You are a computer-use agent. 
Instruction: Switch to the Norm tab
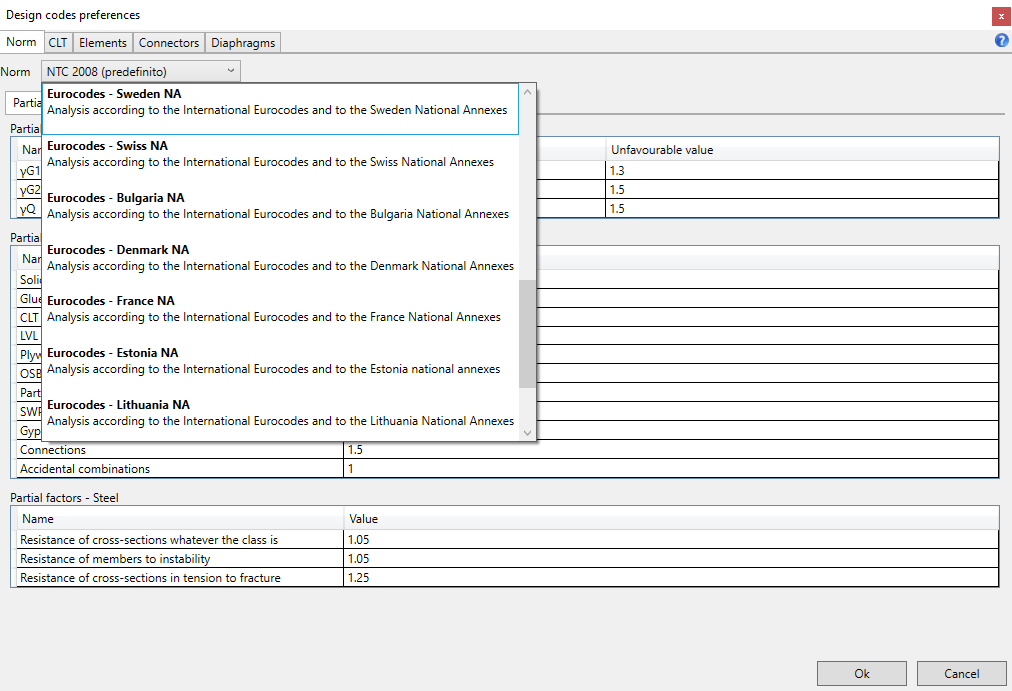pos(21,42)
